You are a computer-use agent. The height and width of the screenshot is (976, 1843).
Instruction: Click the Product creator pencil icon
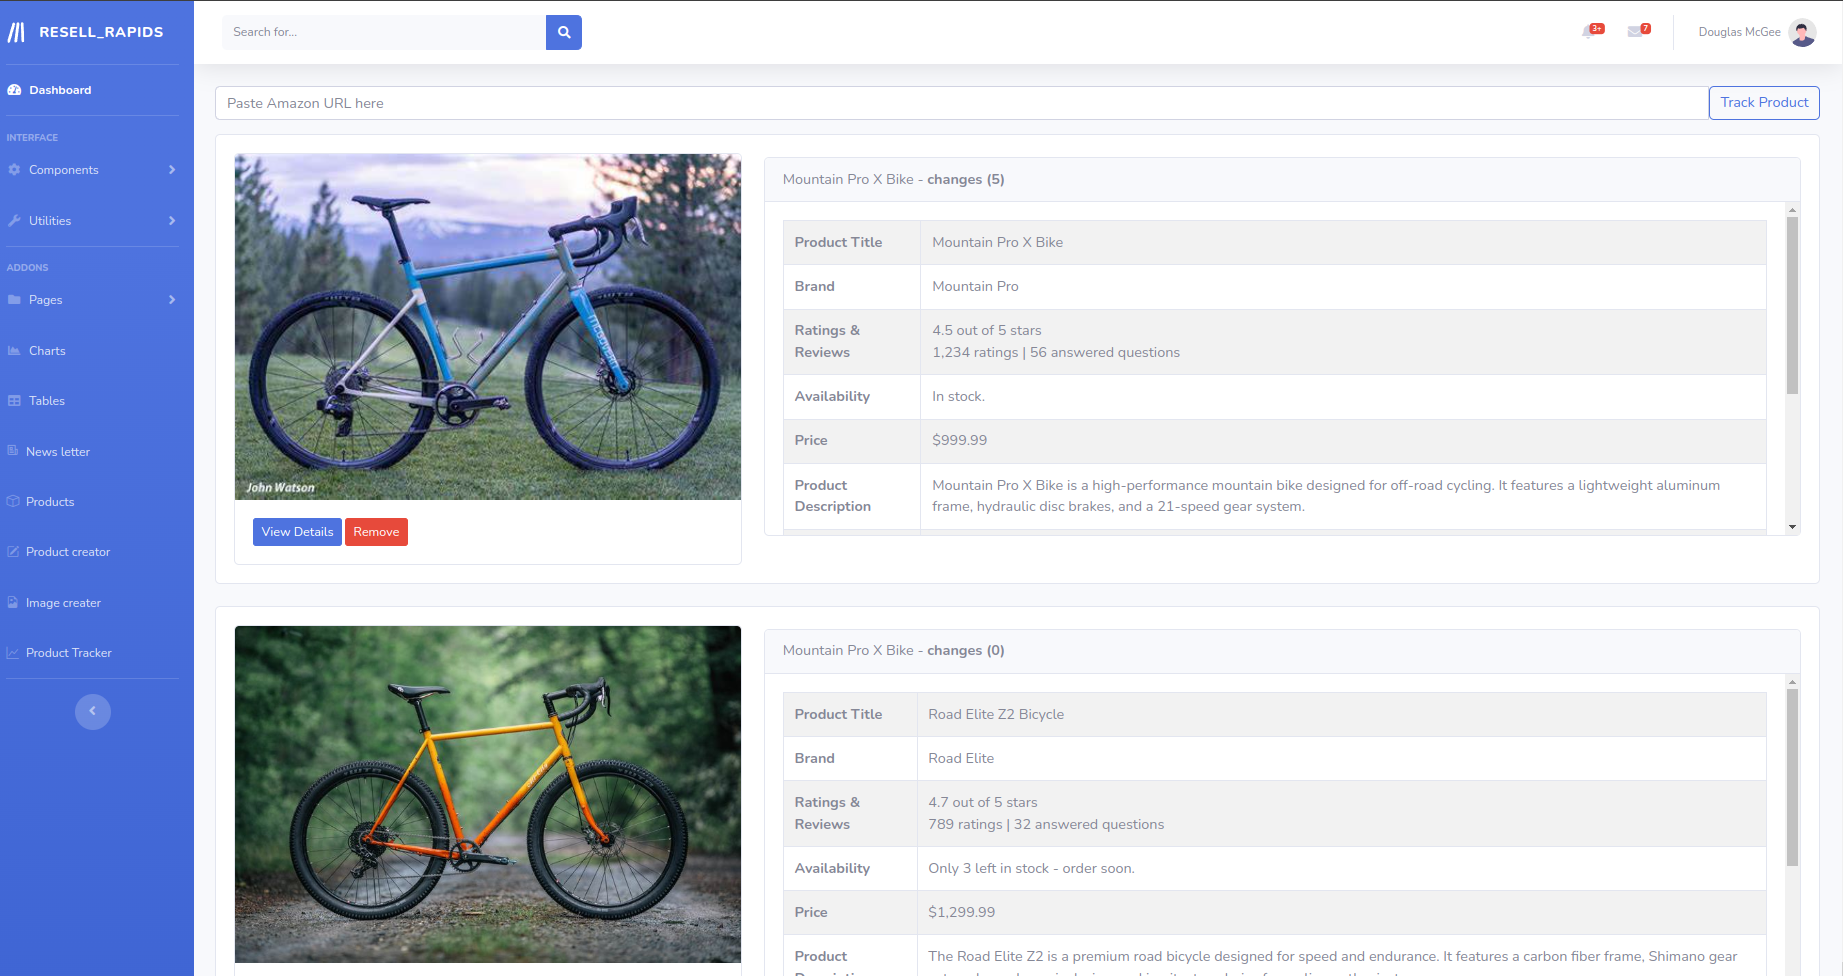(x=13, y=552)
